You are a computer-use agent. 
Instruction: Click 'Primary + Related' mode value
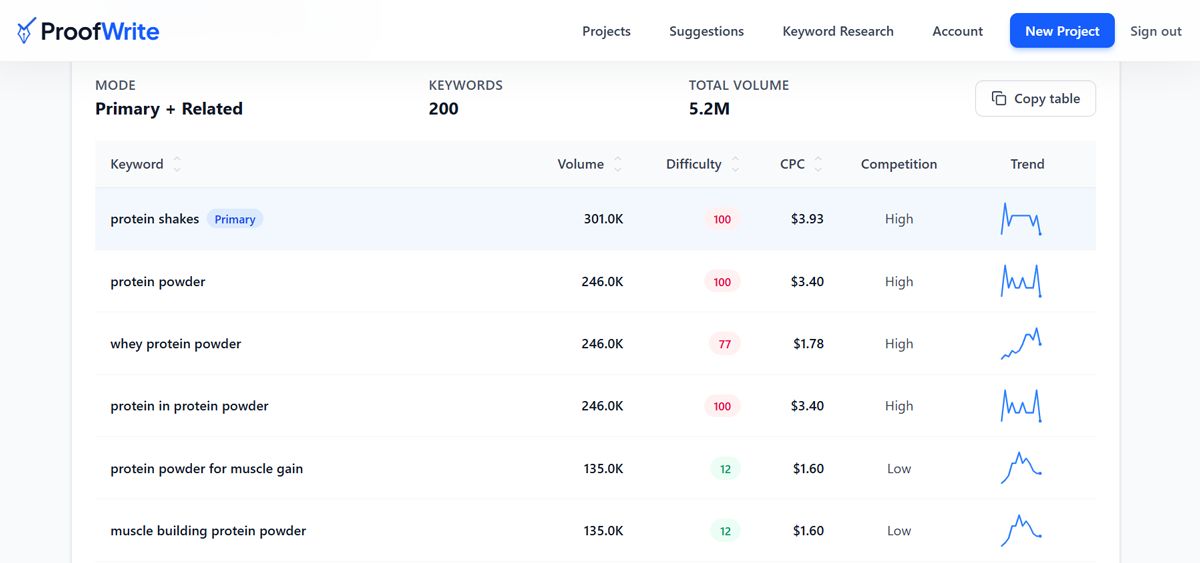(x=169, y=108)
